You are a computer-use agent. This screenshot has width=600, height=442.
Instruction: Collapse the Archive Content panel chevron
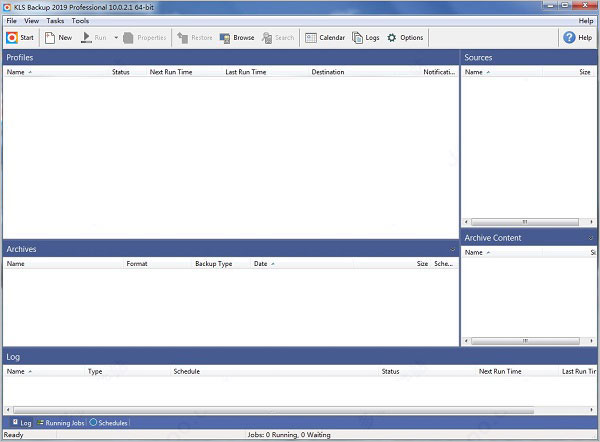click(591, 238)
